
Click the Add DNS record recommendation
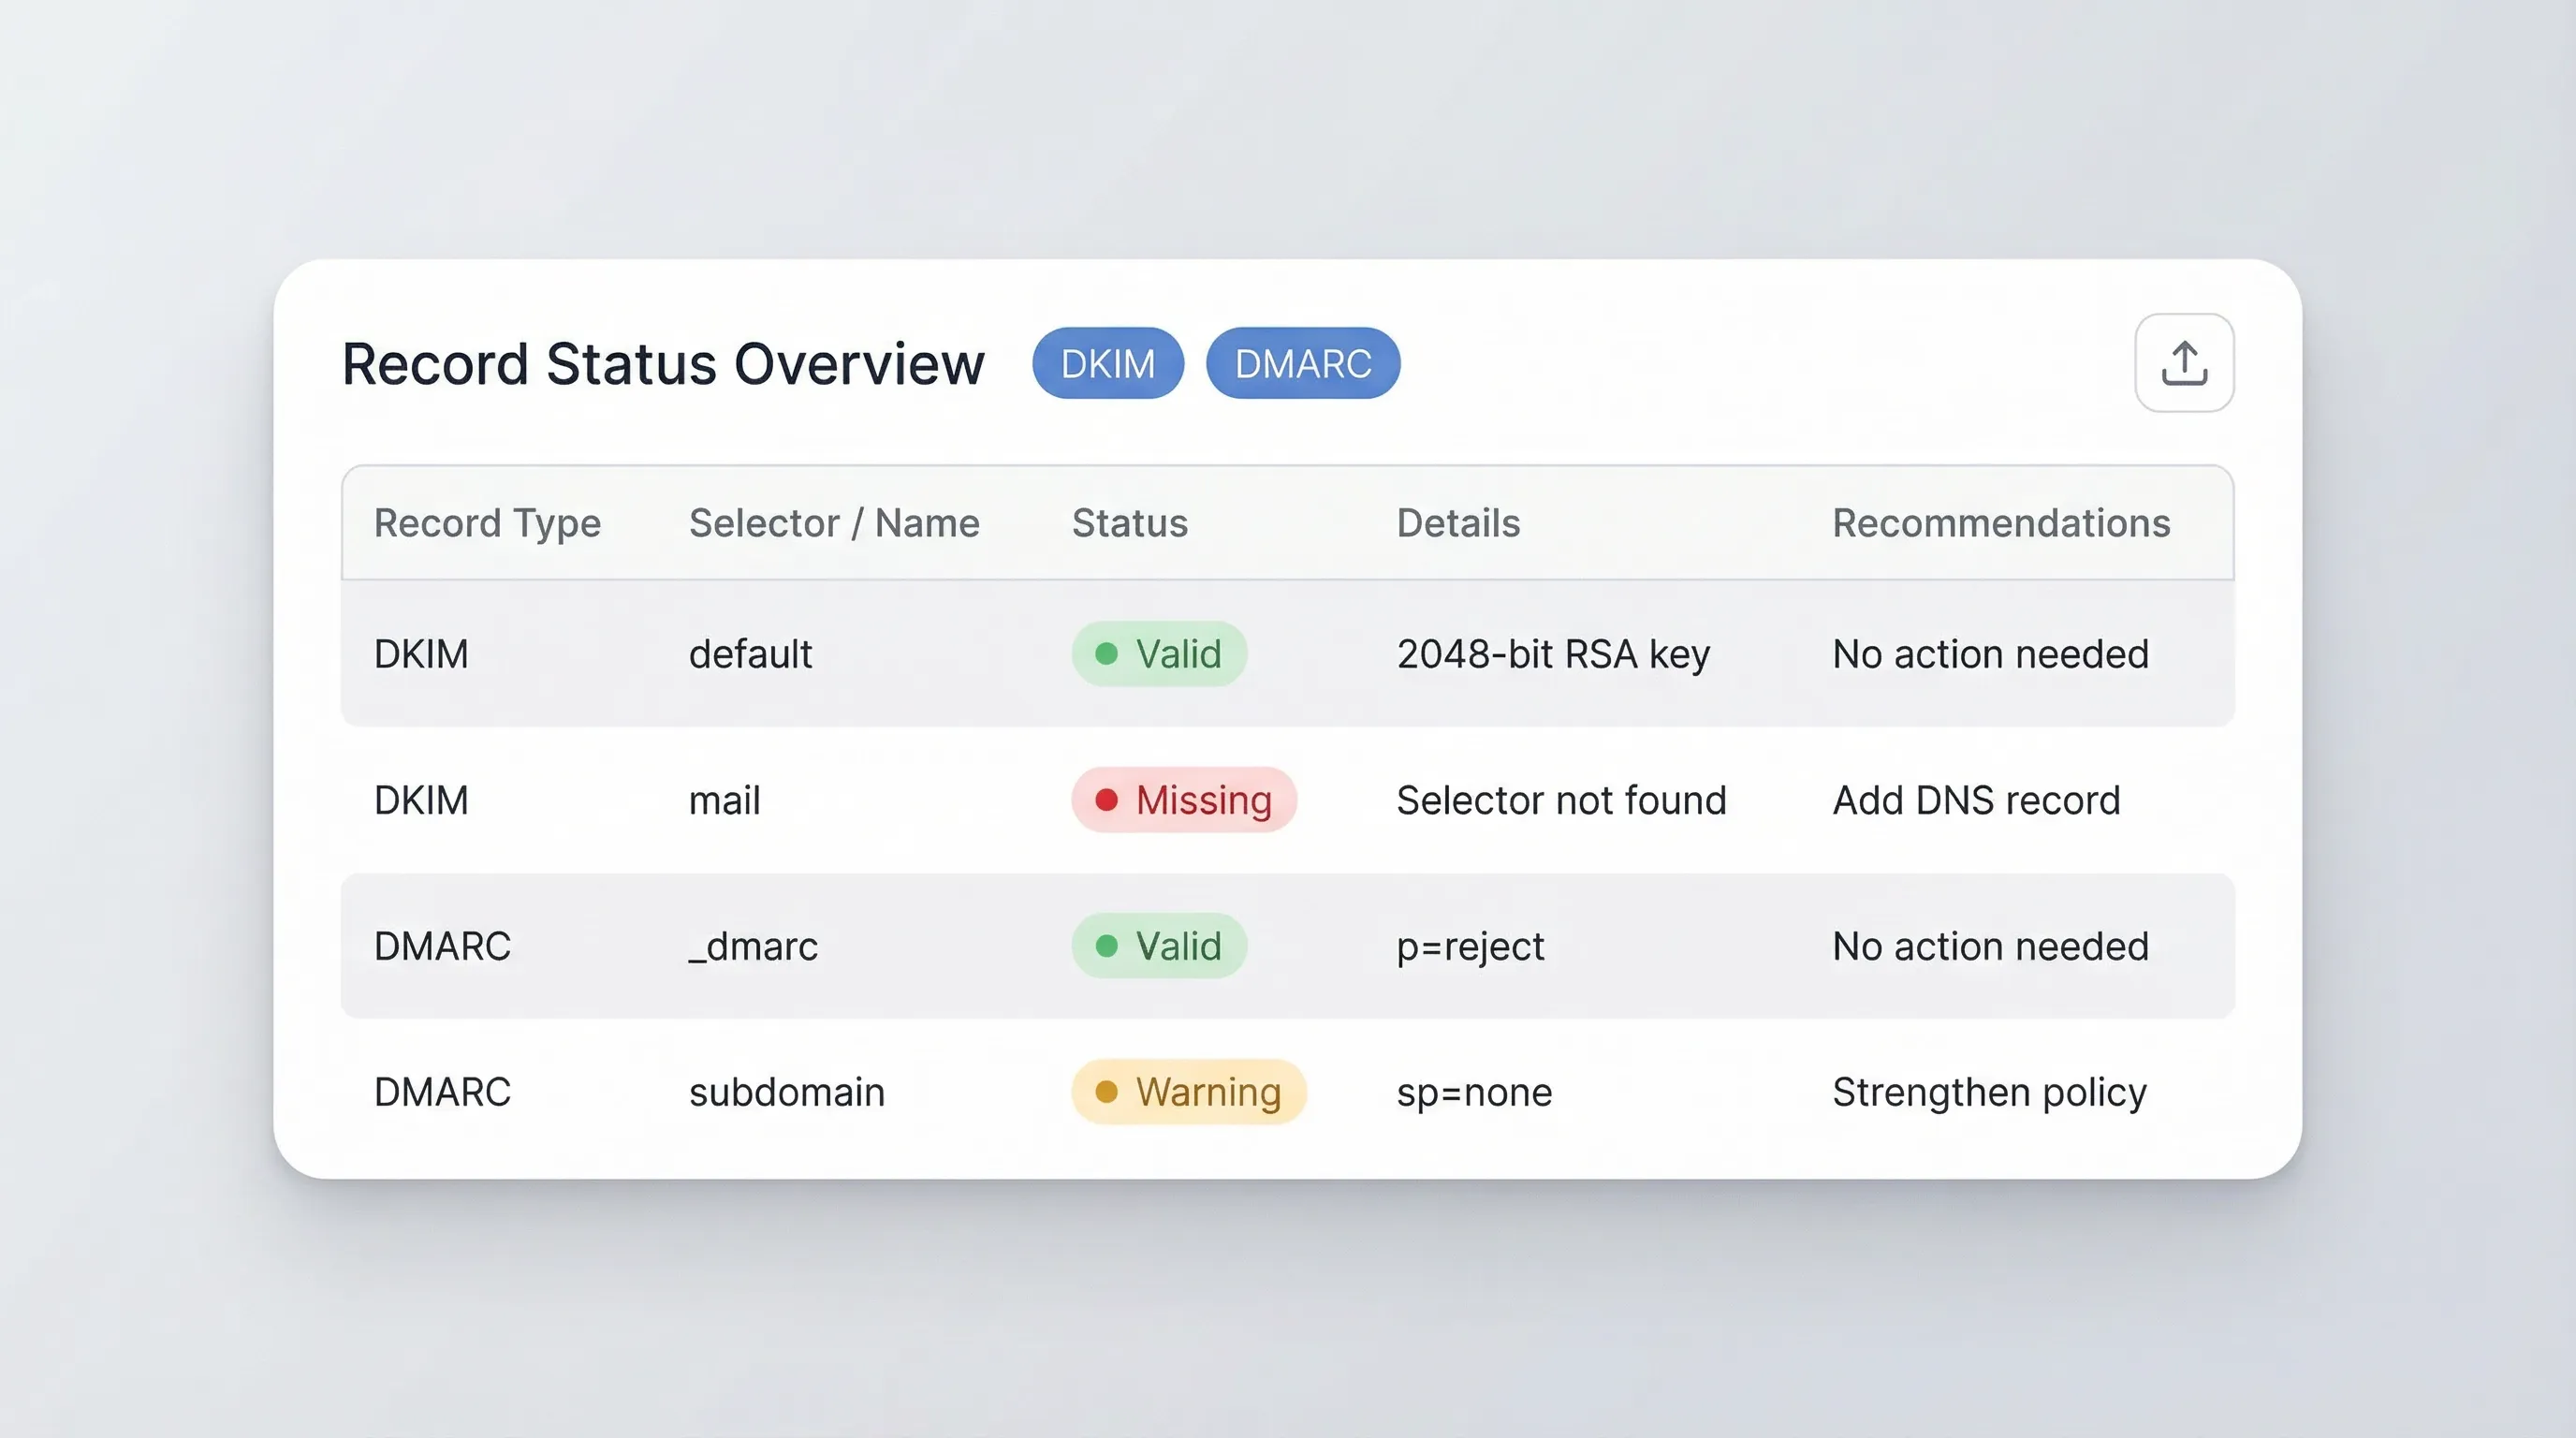tap(1977, 799)
